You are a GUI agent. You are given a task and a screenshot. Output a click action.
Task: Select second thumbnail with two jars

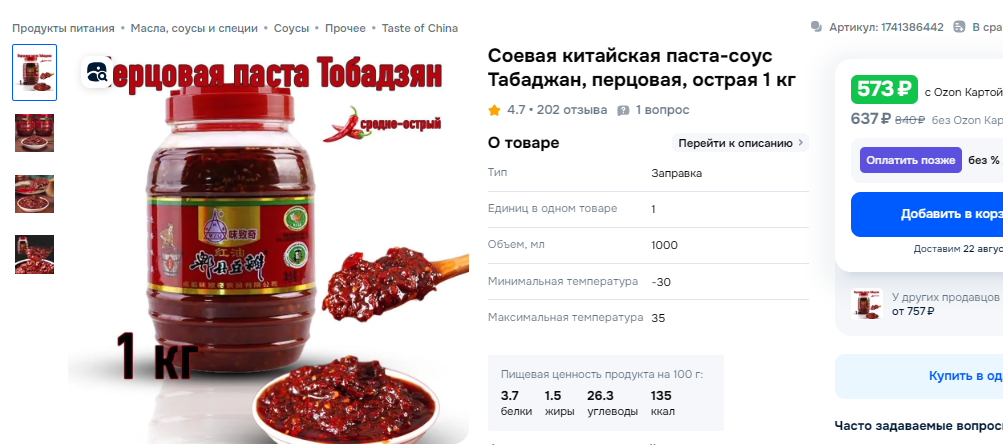click(35, 133)
